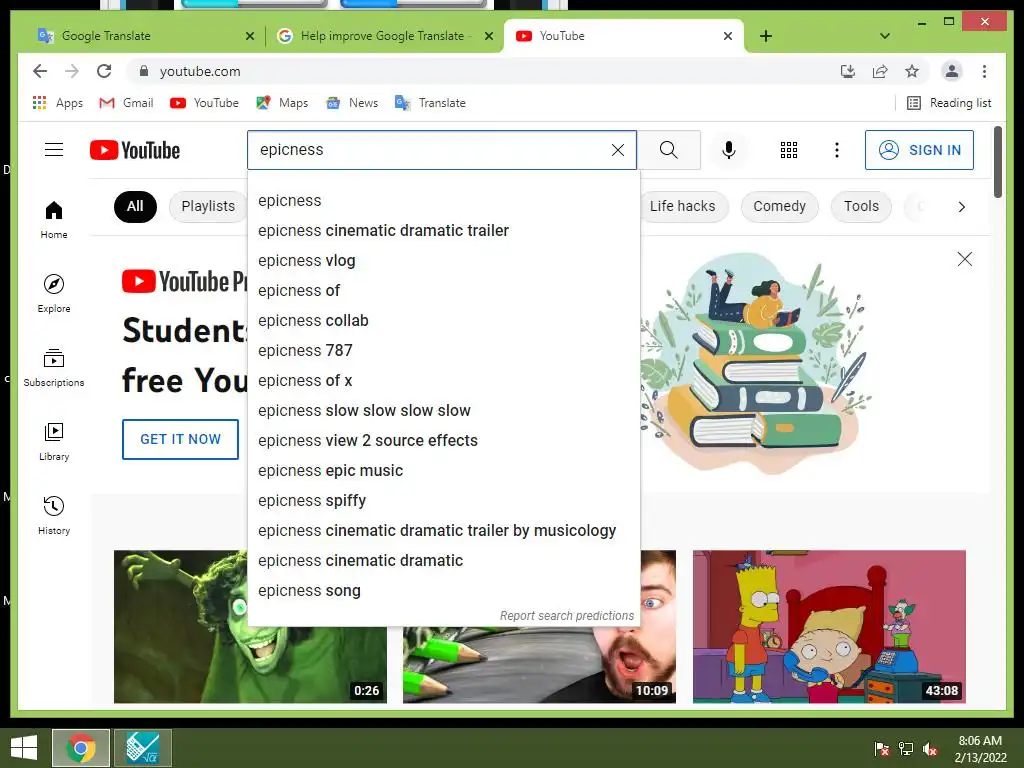Image resolution: width=1024 pixels, height=768 pixels.
Task: Open Windows Start button
Action: tap(24, 748)
